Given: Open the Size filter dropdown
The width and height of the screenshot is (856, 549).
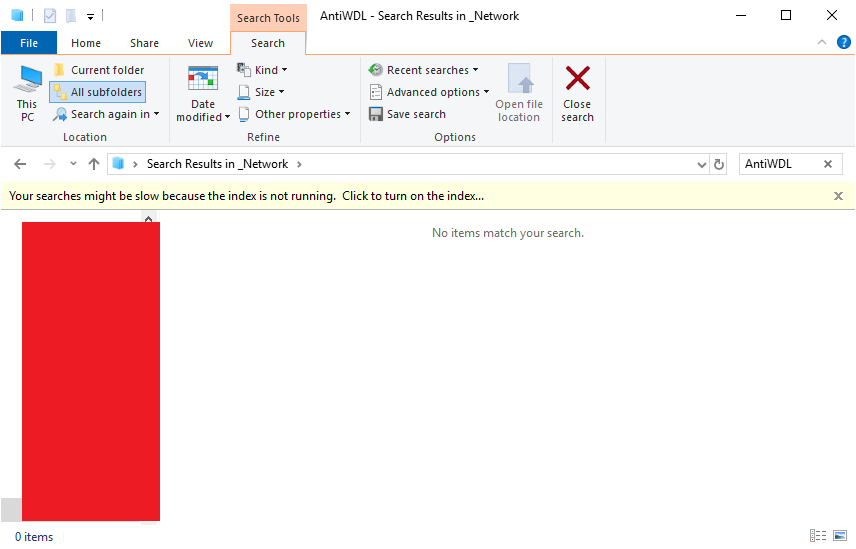Looking at the screenshot, I should (261, 92).
